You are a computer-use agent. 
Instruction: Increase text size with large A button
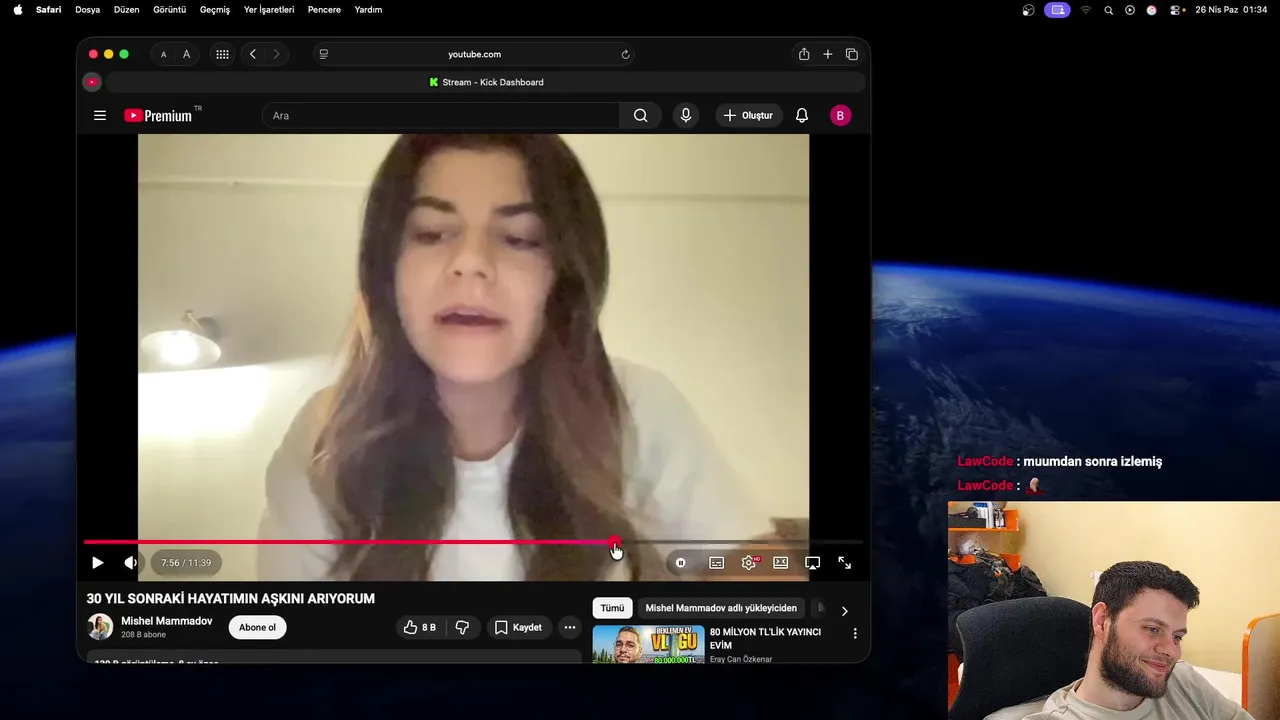pyautogui.click(x=186, y=54)
